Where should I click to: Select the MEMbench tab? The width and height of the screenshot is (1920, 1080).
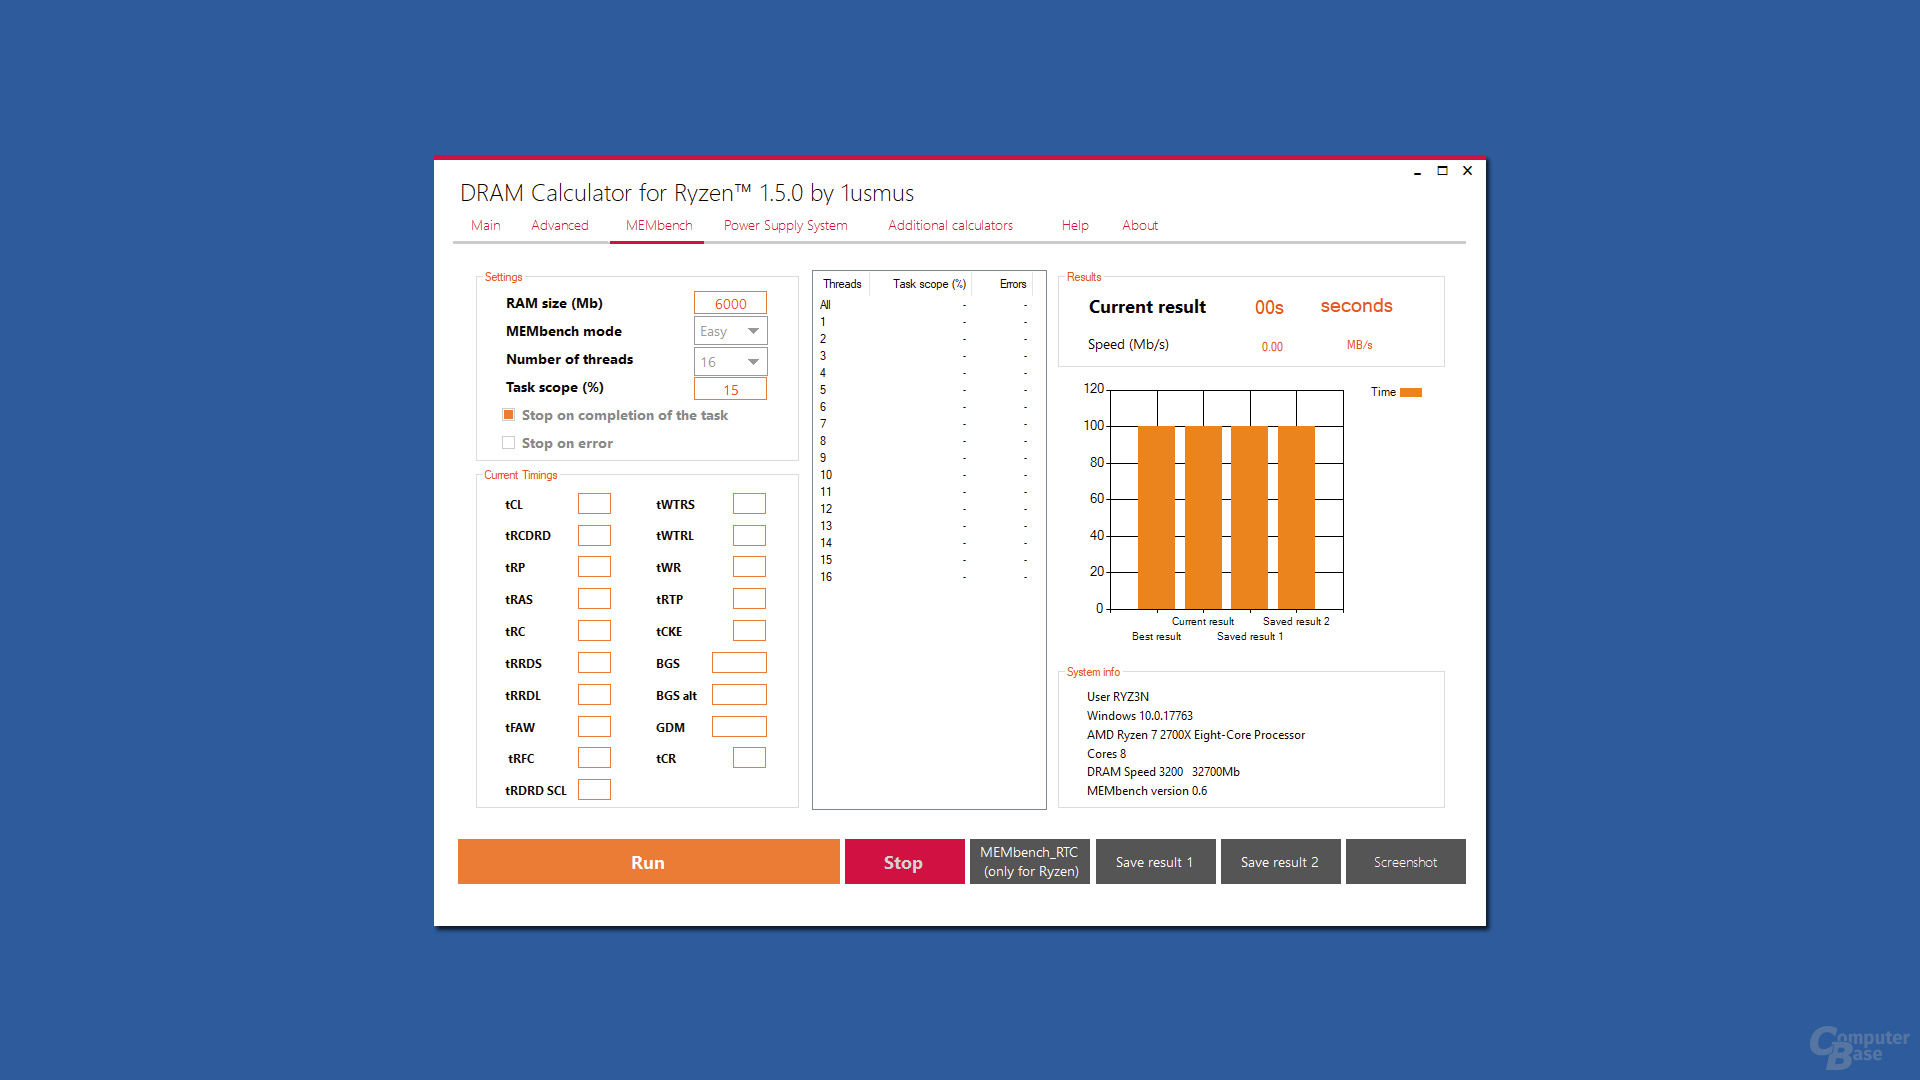(658, 226)
